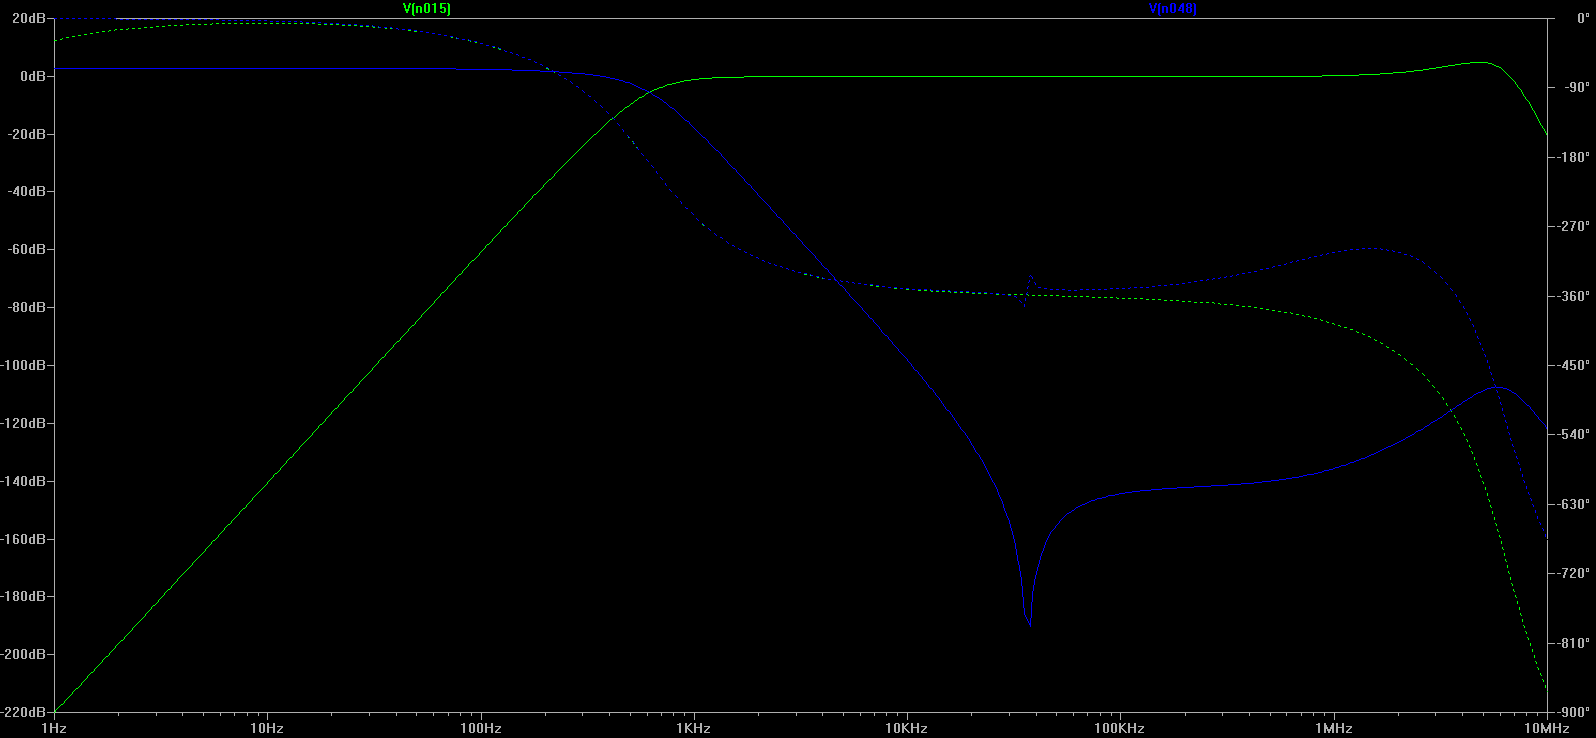1596x738 pixels.
Task: Click the -120dB magnitude axis label
Action: 24,423
